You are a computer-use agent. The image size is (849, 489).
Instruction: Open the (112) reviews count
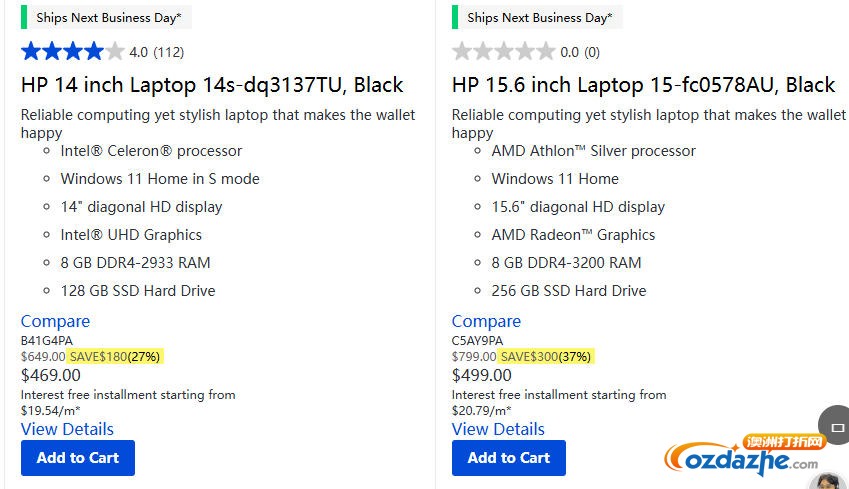click(169, 52)
